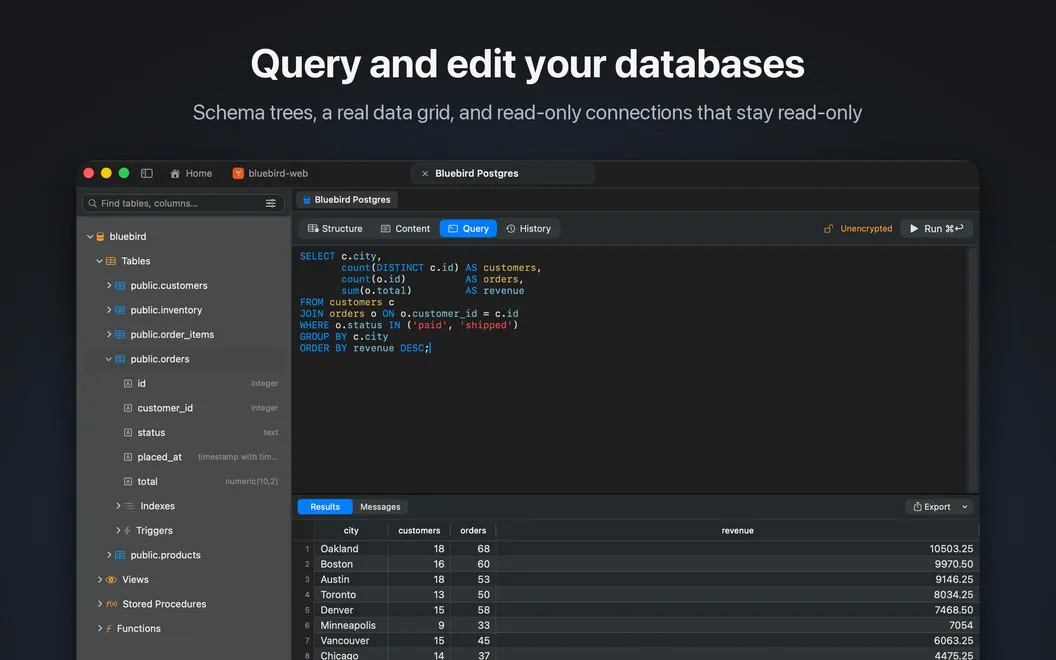Expand the Indexes node
Screen dimensions: 1056x660
tap(118, 506)
